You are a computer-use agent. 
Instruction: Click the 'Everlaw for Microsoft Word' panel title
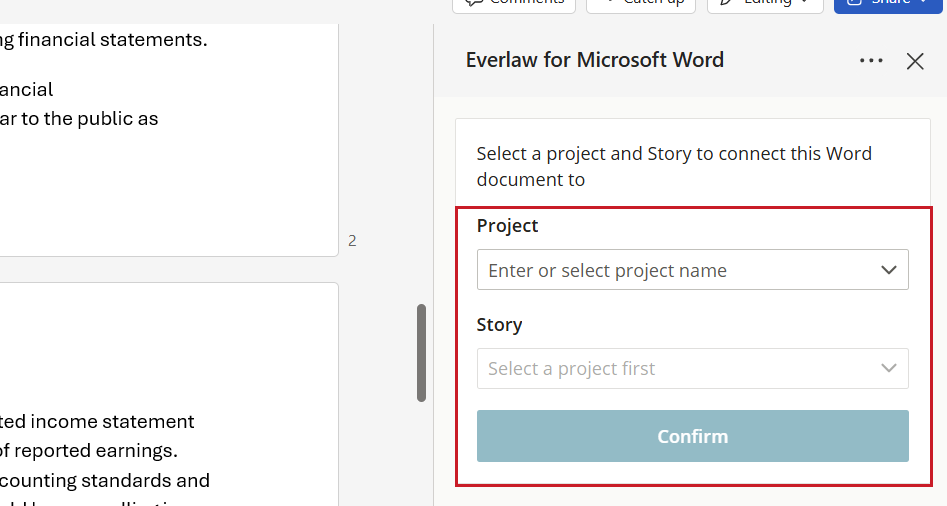pyautogui.click(x=594, y=60)
